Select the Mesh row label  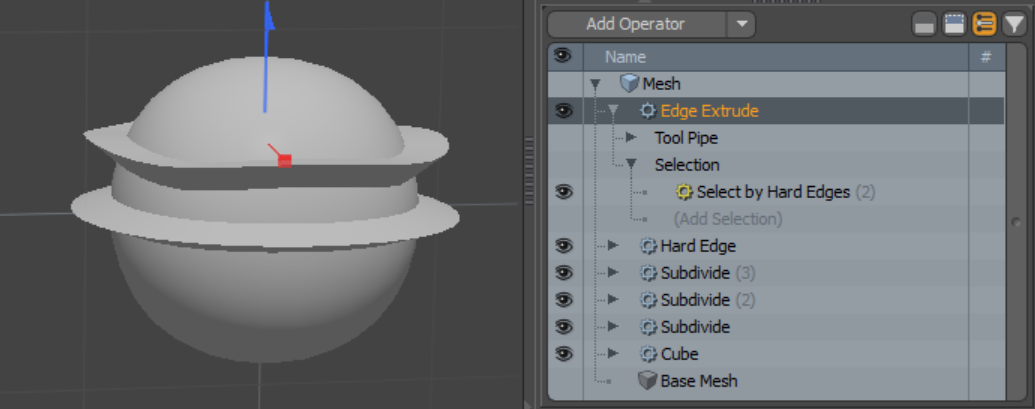pos(661,84)
